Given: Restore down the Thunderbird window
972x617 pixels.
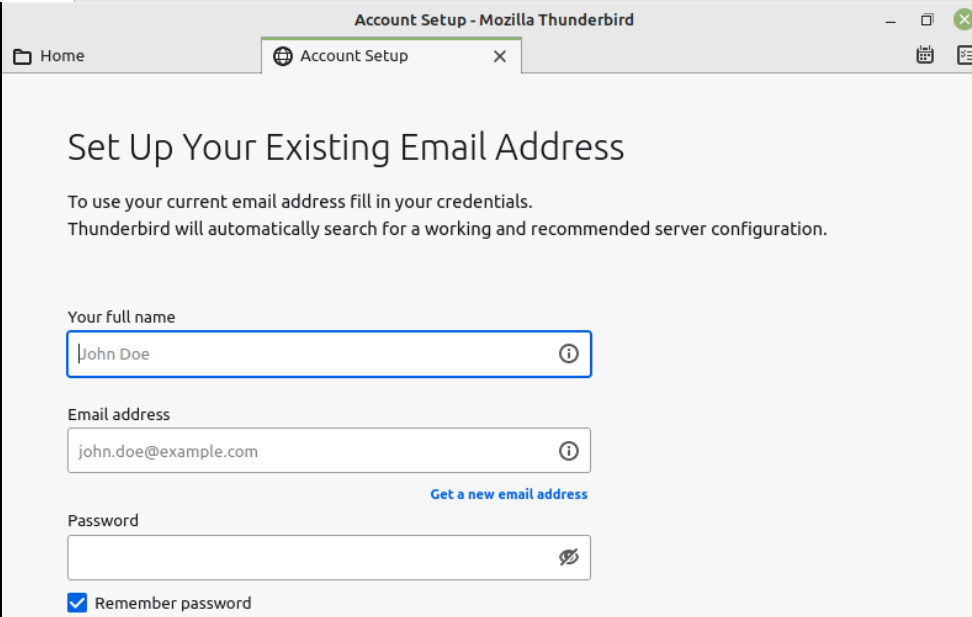Looking at the screenshot, I should point(927,20).
